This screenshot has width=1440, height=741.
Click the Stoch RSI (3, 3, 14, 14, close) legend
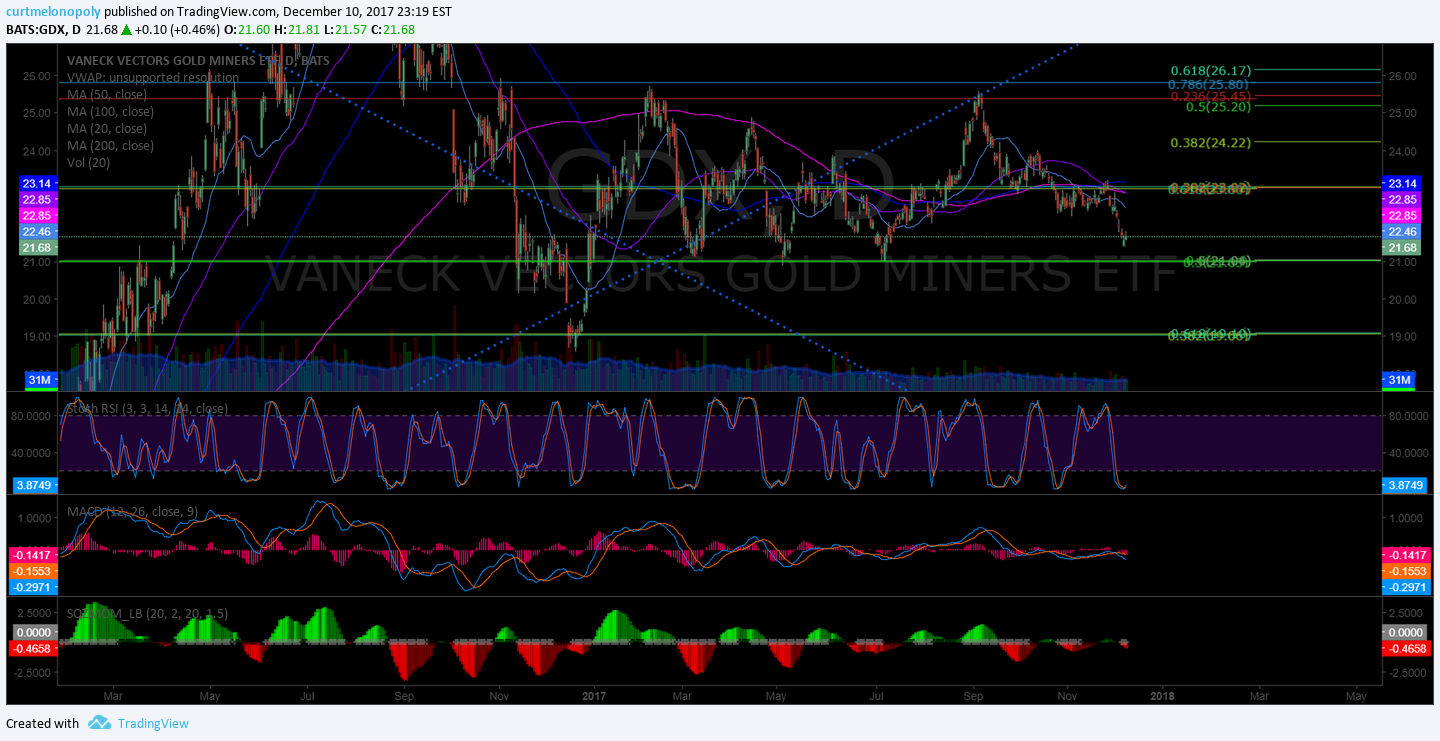tap(147, 408)
